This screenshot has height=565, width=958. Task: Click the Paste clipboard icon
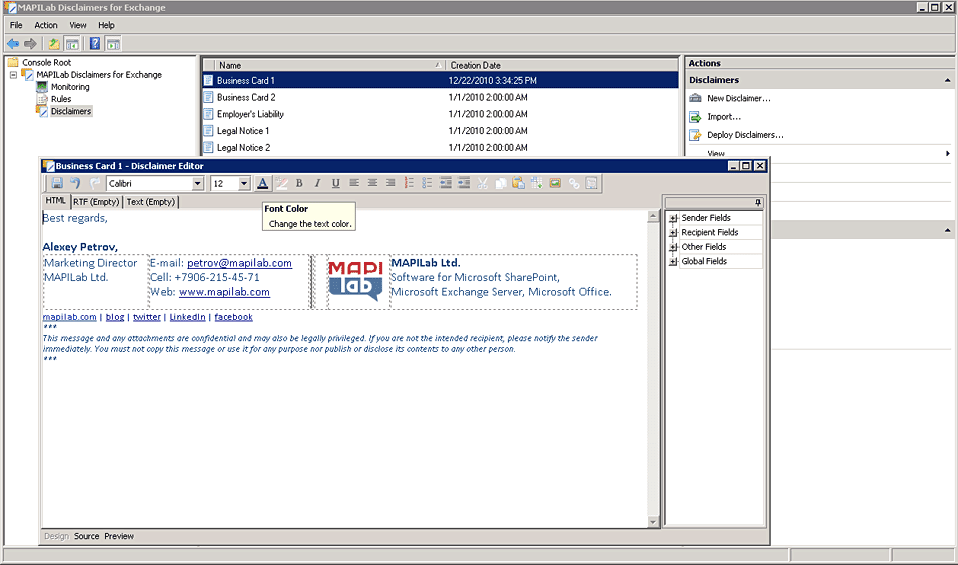518,183
